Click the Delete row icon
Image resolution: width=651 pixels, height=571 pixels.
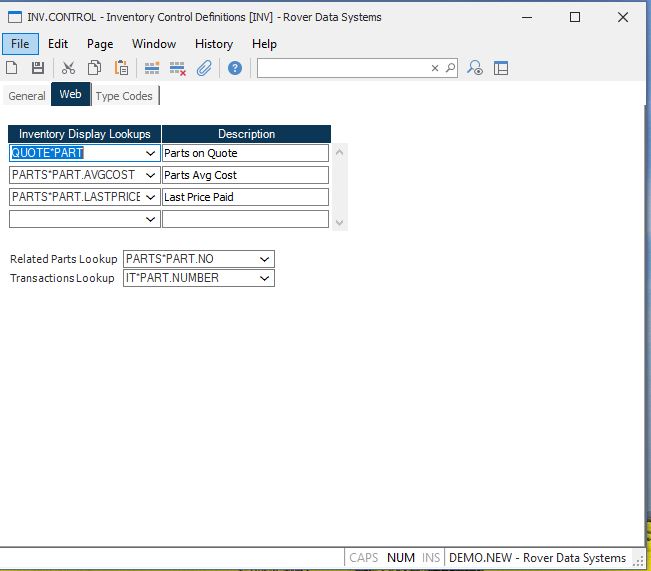click(x=178, y=68)
